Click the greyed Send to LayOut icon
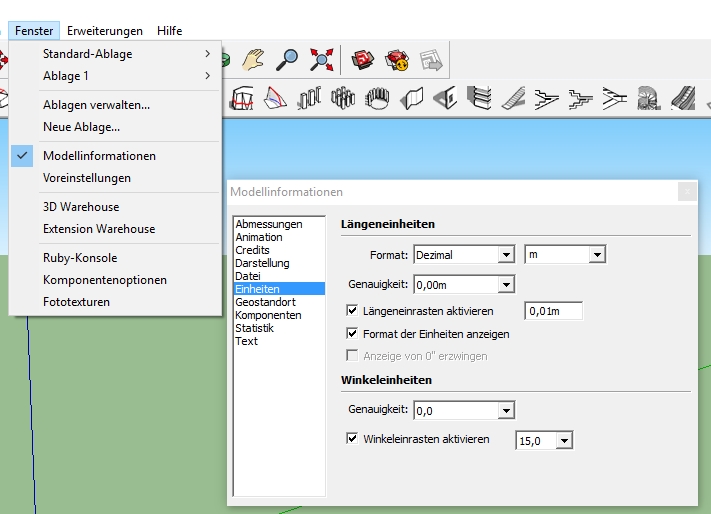 click(431, 60)
